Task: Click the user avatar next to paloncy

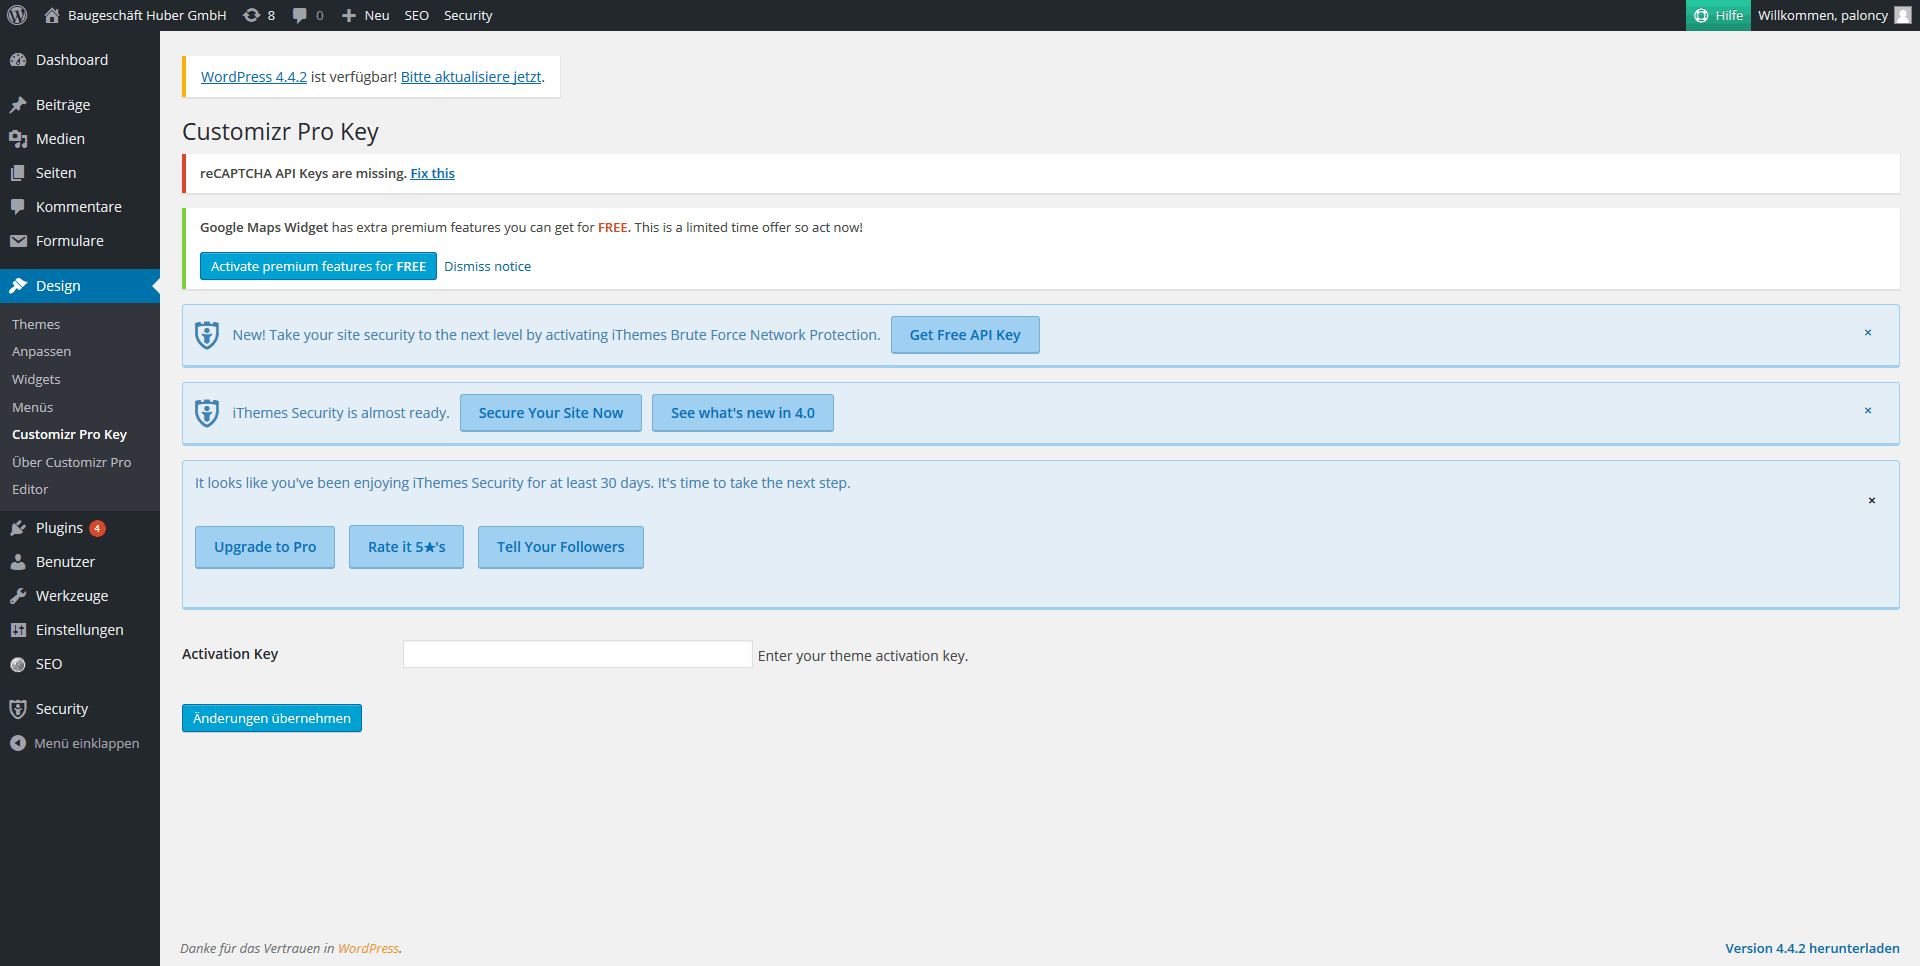Action: 1903,15
